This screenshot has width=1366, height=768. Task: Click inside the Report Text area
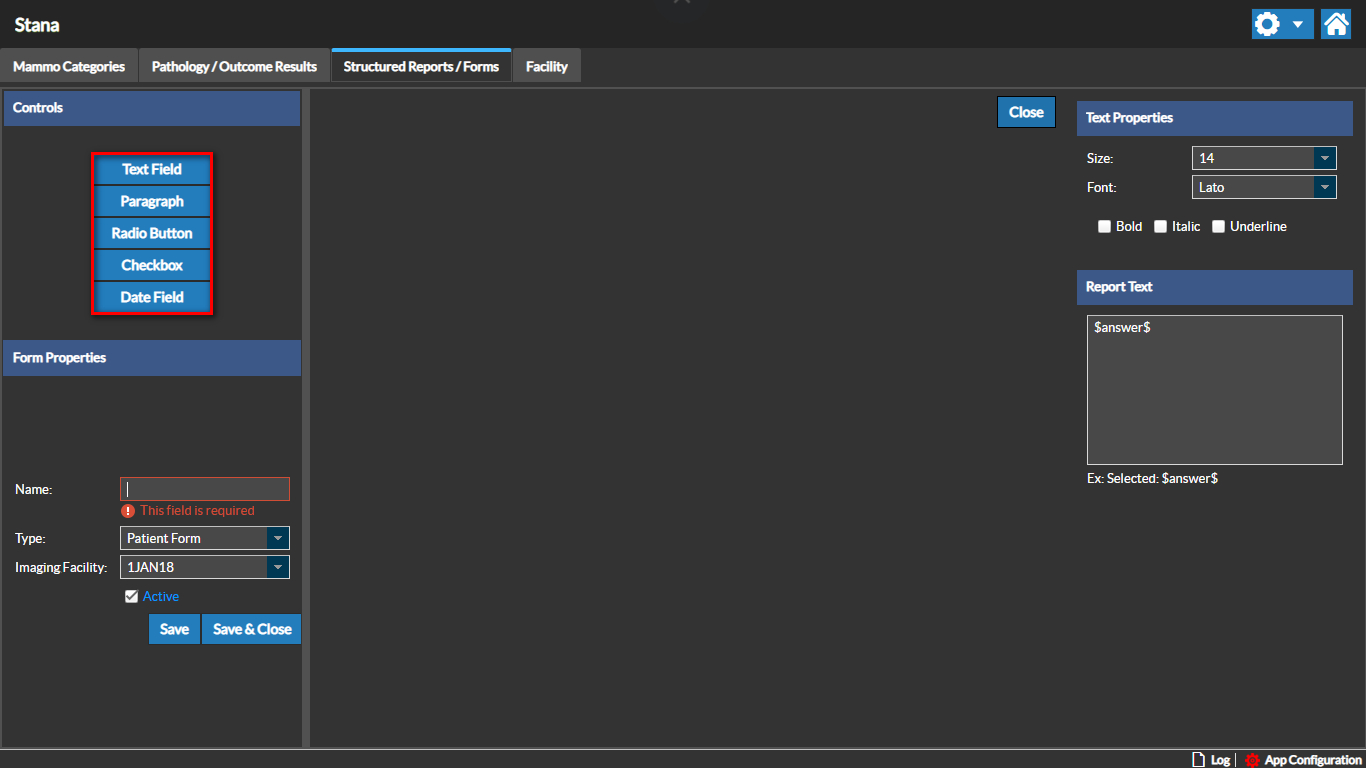[1214, 390]
